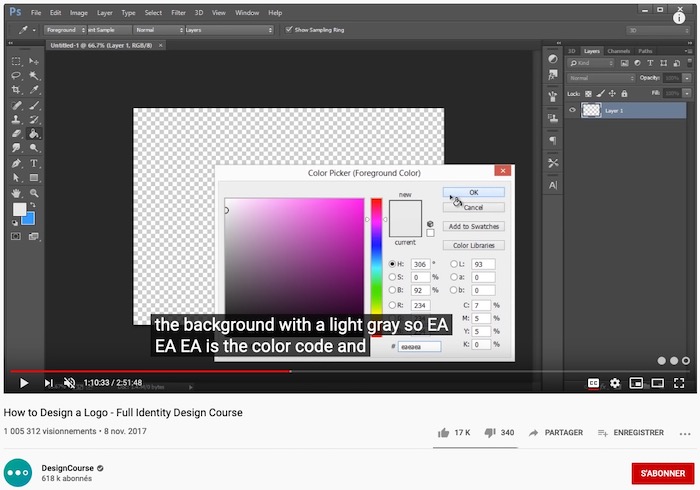Select the Zoom tool in toolbox
The height and width of the screenshot is (490, 700).
tap(34, 193)
